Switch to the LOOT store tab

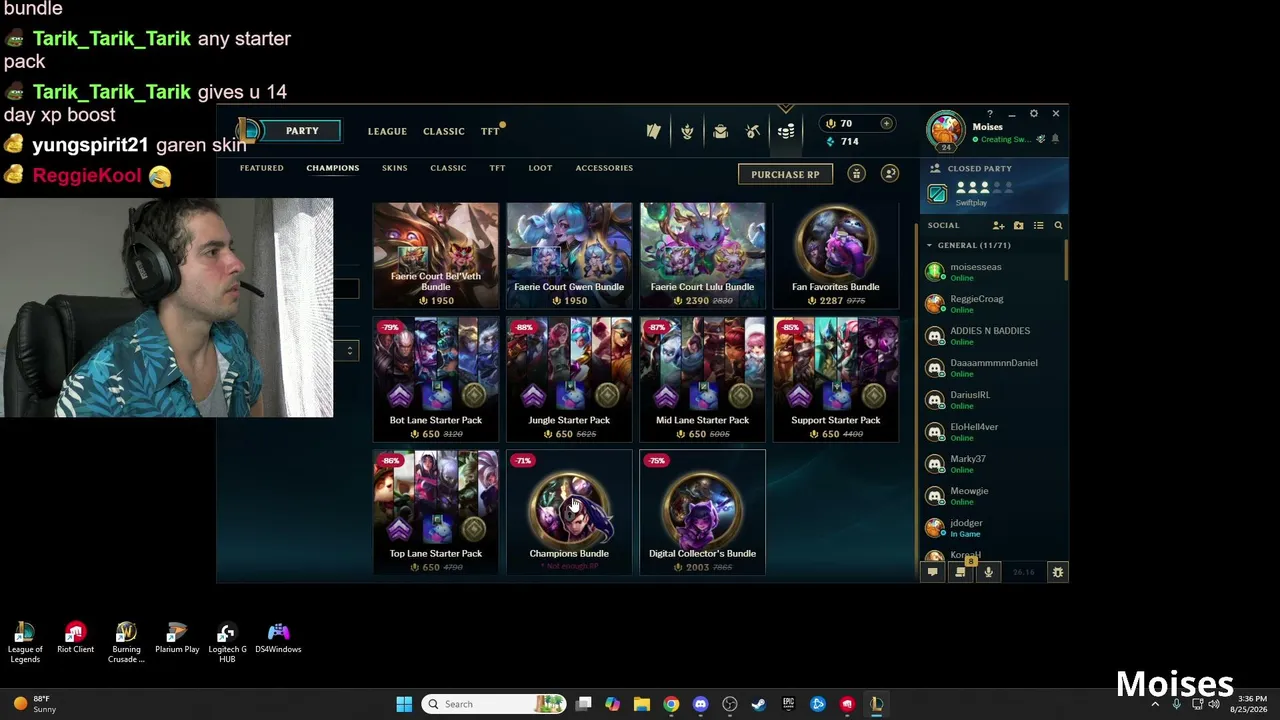tap(540, 168)
